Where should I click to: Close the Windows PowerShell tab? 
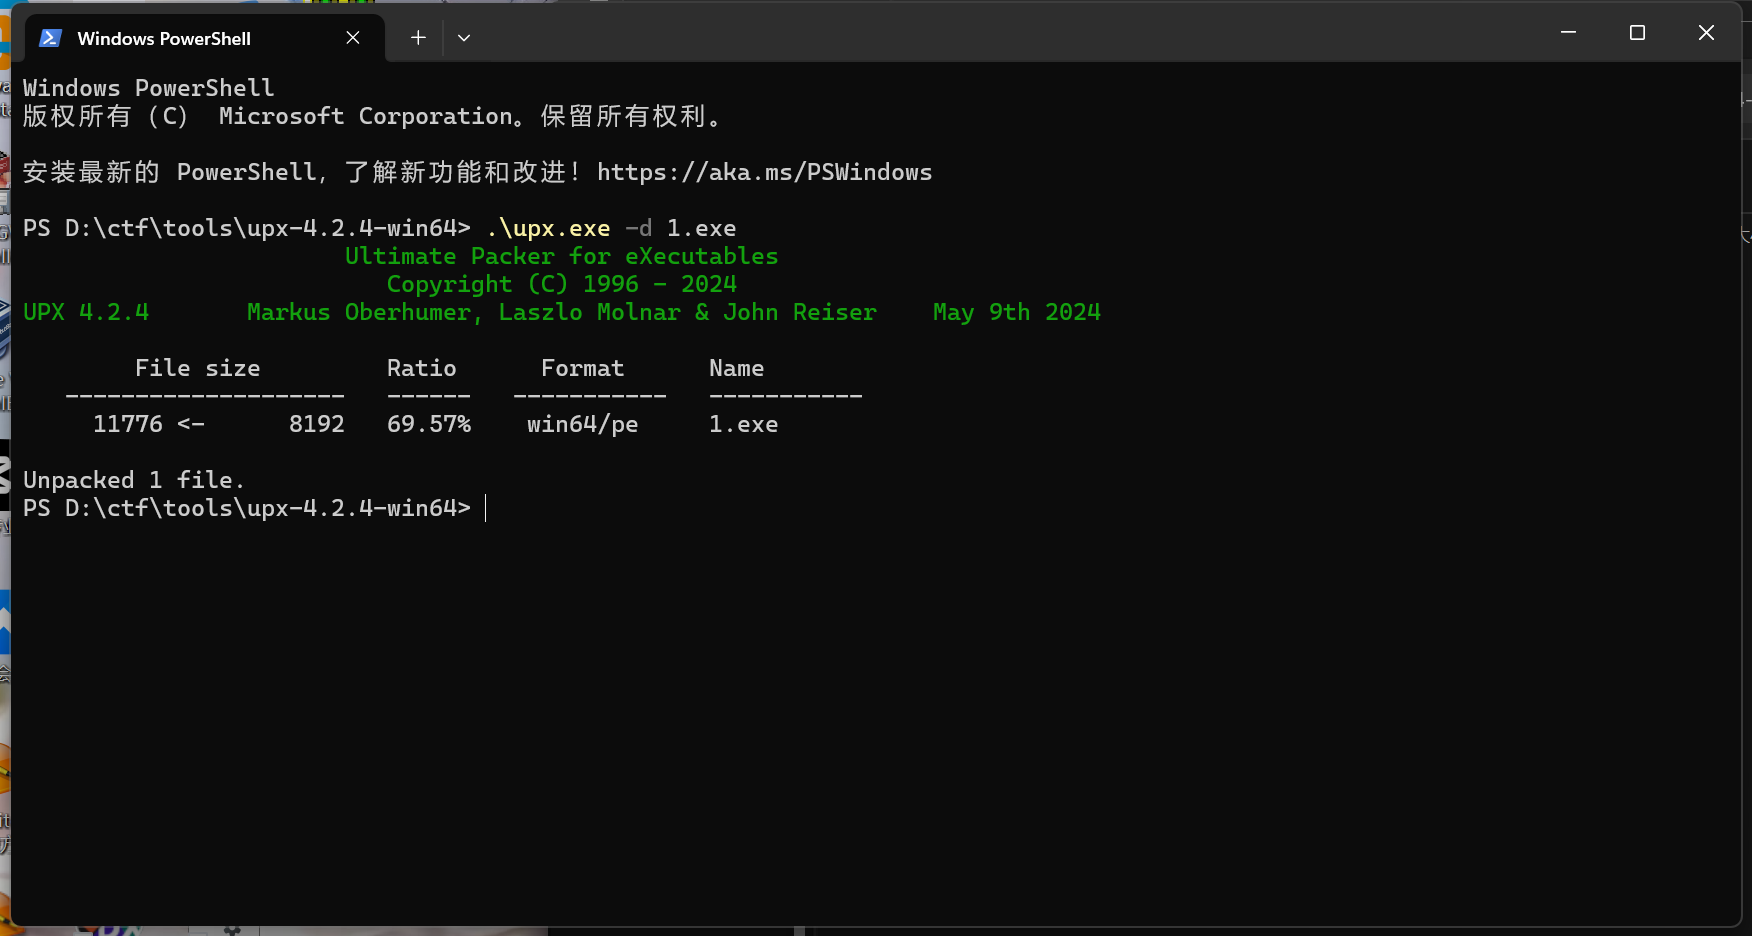point(353,38)
